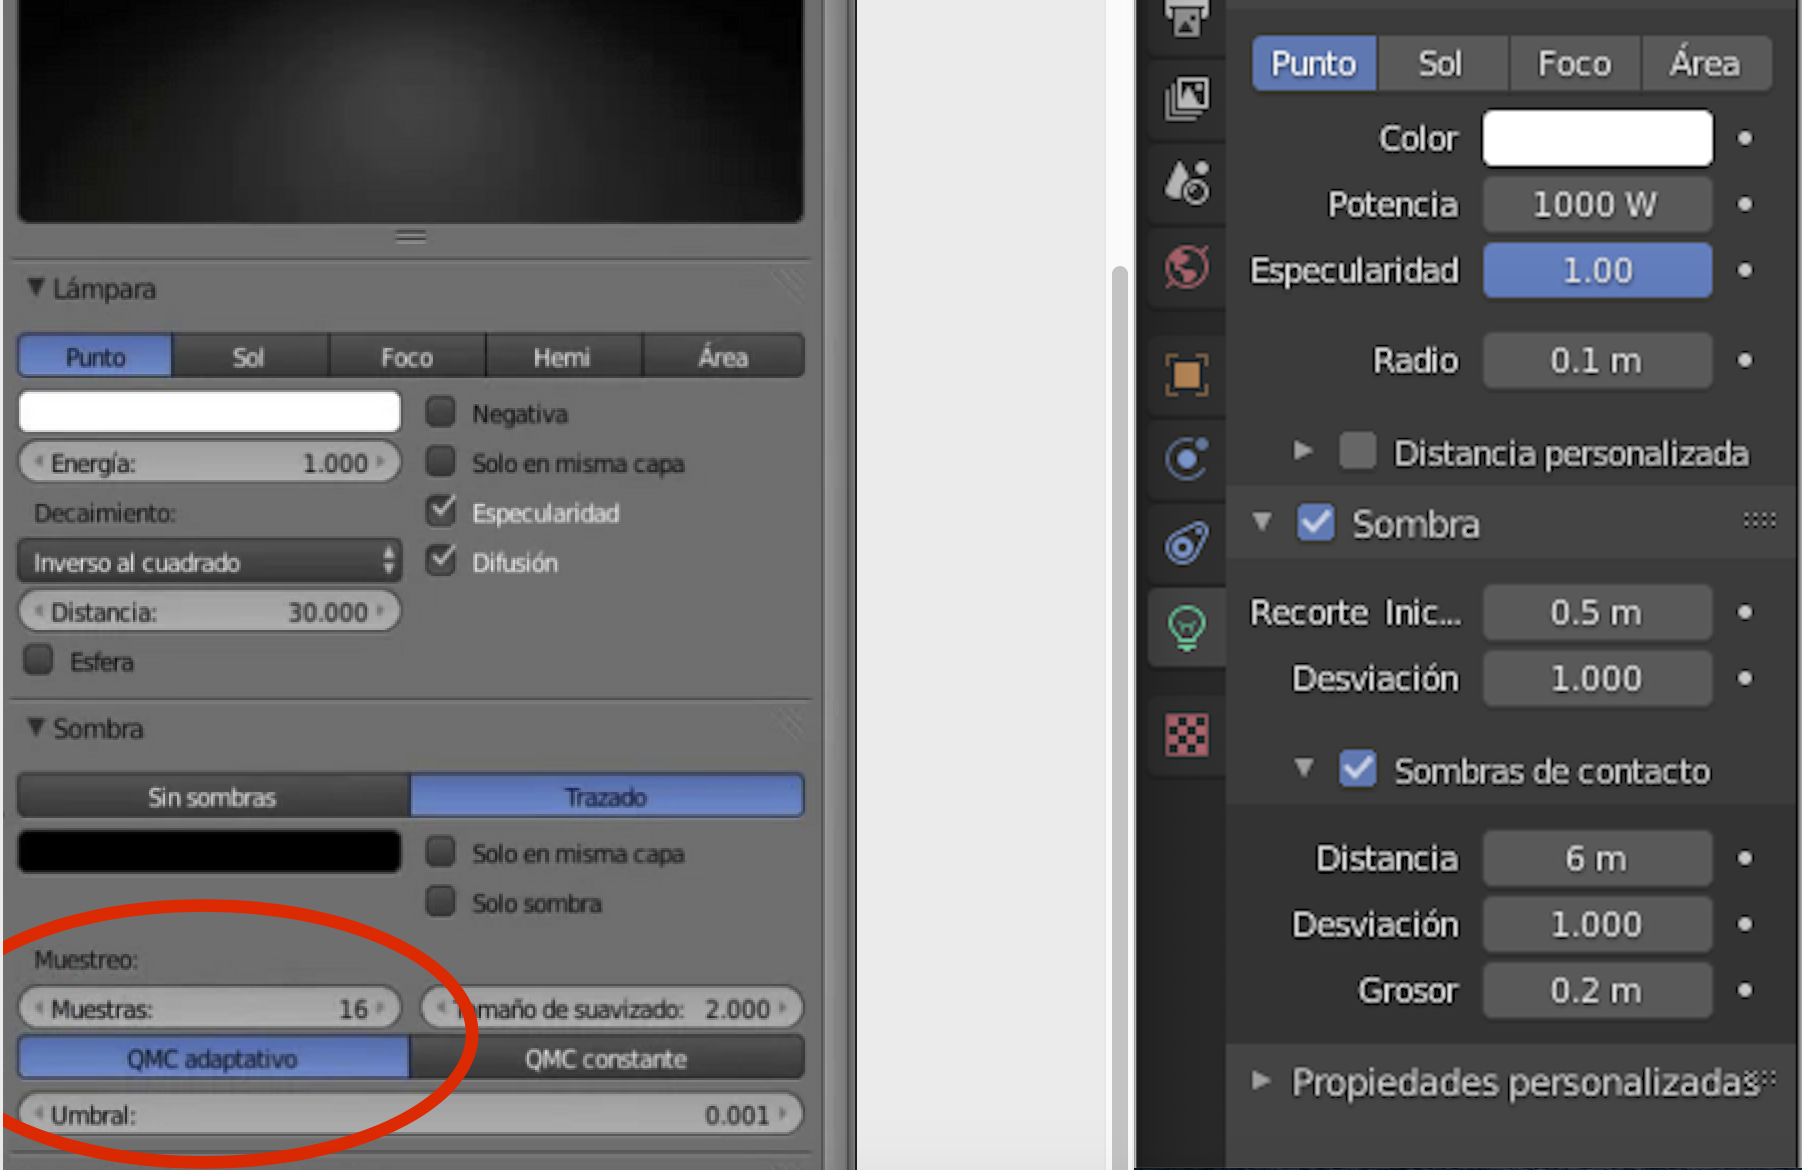1802x1170 pixels.
Task: Select Área light type in right panel
Action: pyautogui.click(x=1705, y=64)
